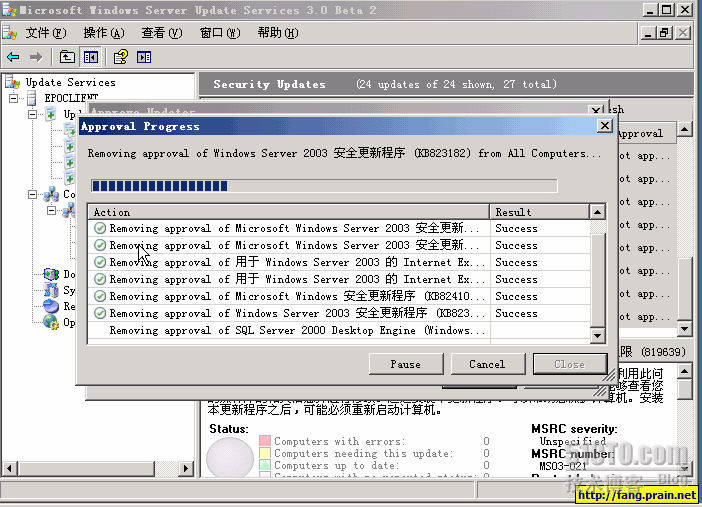Open the 窗口(W) menu
702x507 pixels.
click(220, 33)
